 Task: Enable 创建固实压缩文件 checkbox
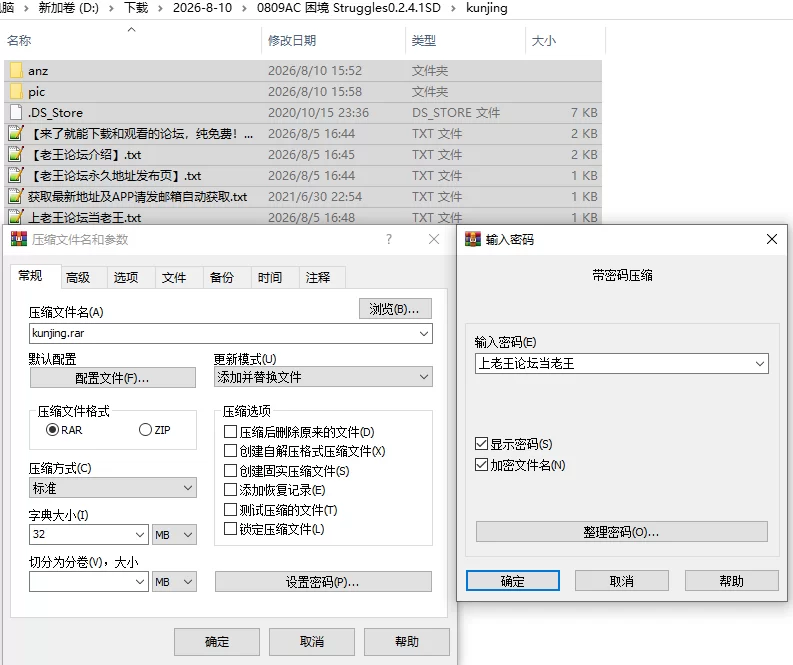point(230,471)
